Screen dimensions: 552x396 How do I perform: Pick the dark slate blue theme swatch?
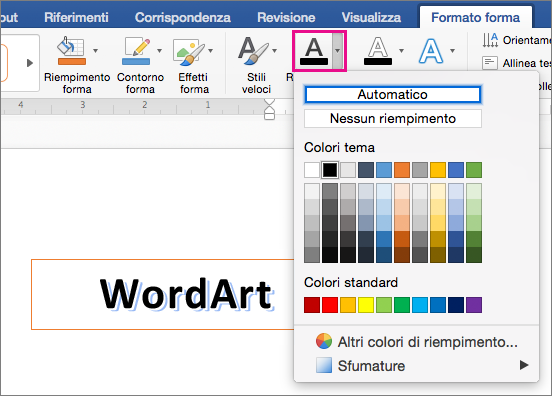[366, 170]
